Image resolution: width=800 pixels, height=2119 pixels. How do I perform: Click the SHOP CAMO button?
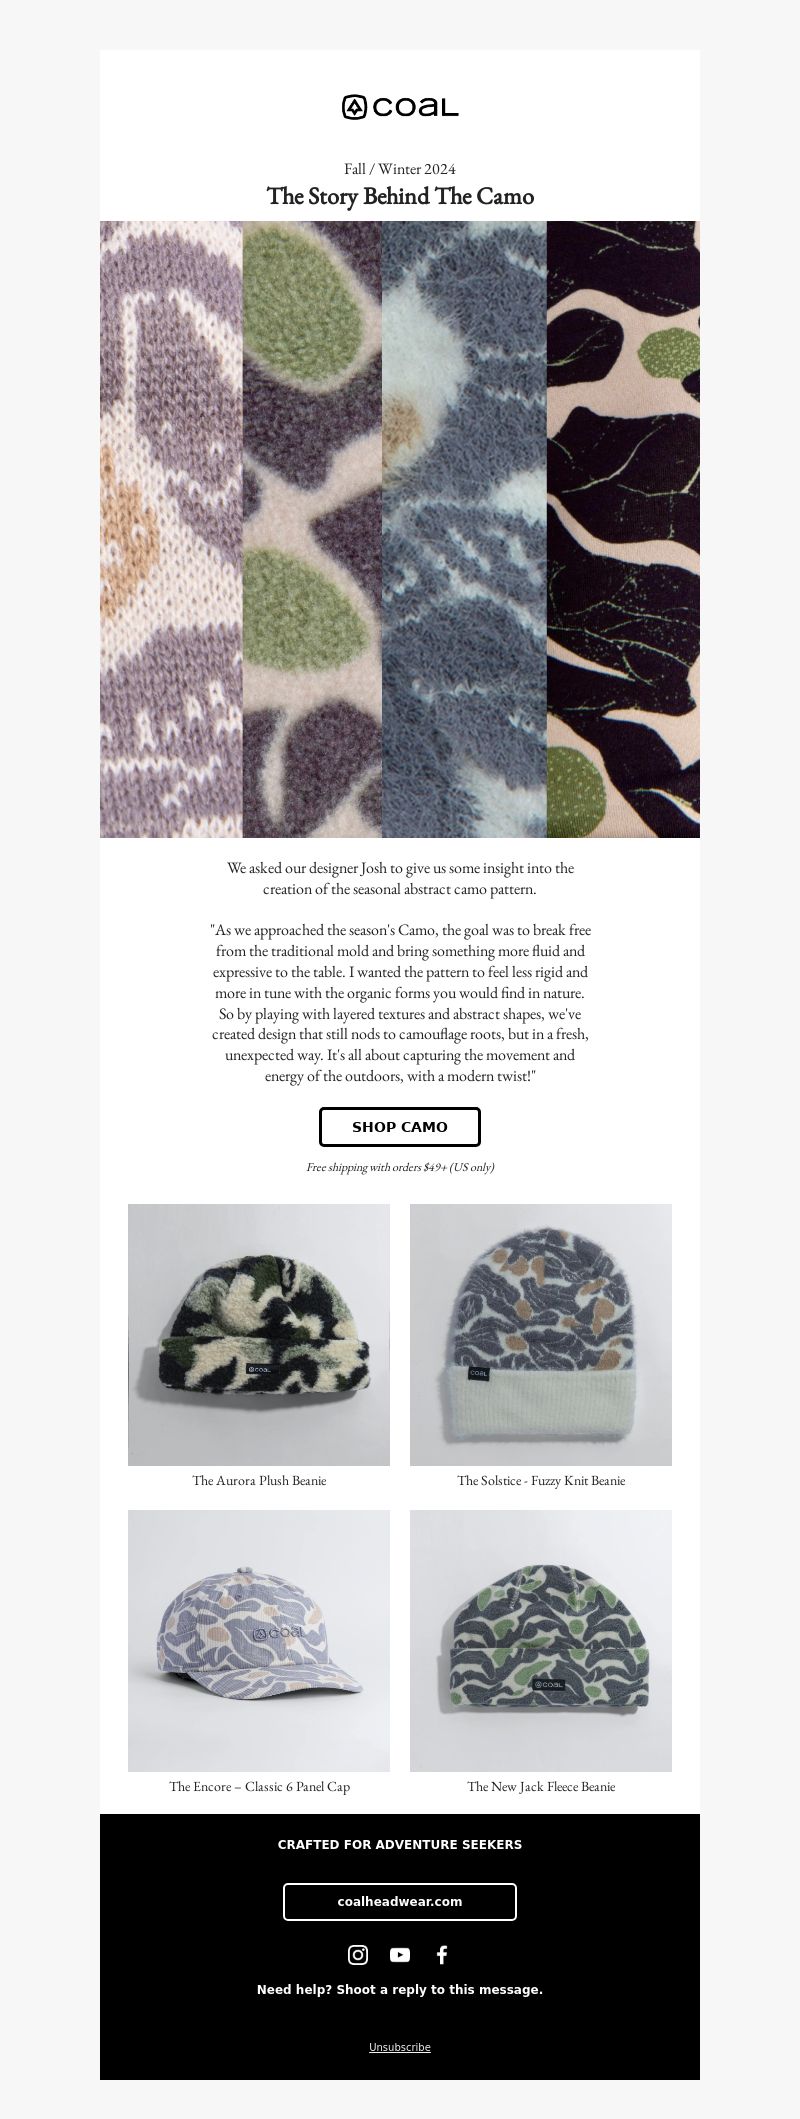pos(400,1126)
